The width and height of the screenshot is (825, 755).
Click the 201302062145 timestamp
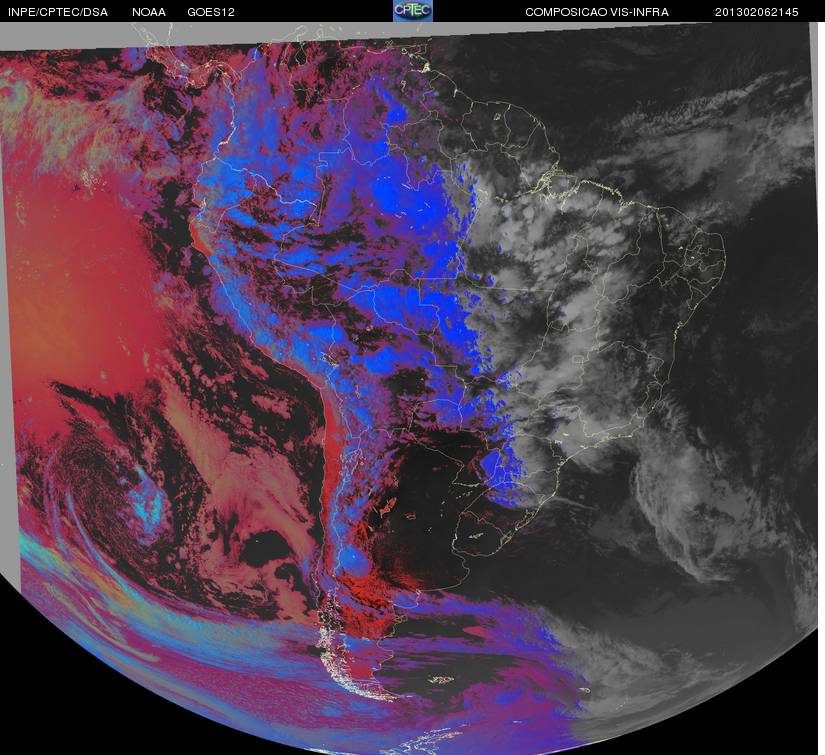click(x=757, y=12)
